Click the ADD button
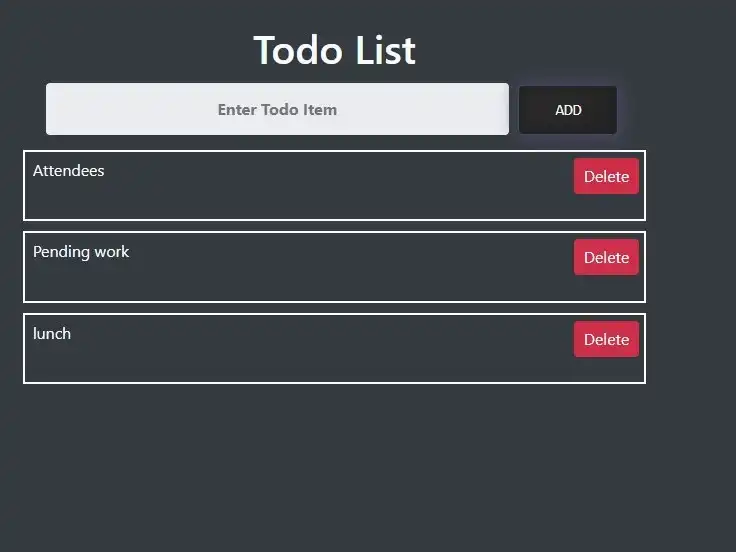 tap(568, 110)
